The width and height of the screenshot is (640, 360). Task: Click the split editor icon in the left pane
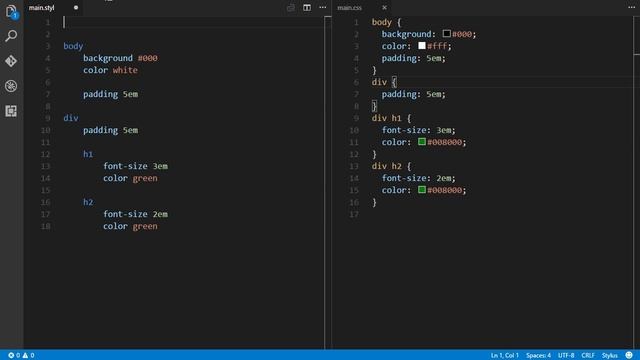(307, 7)
